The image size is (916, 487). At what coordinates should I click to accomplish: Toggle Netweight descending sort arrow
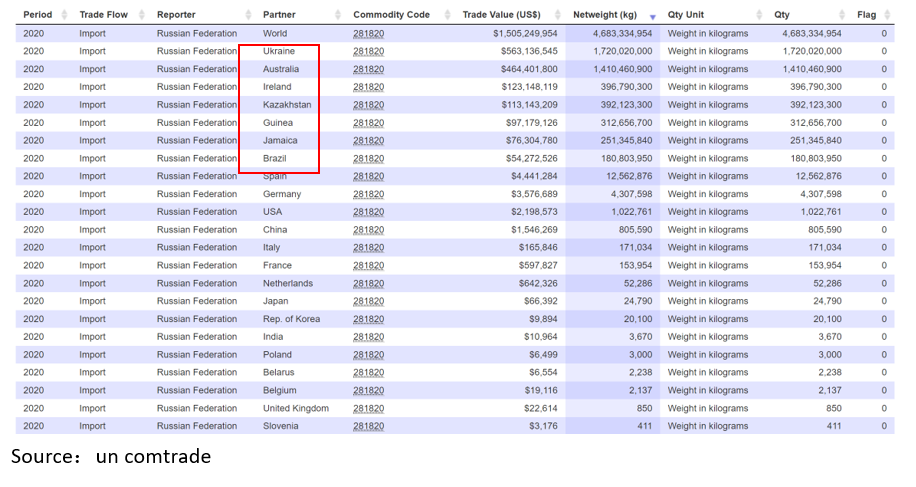click(x=653, y=18)
